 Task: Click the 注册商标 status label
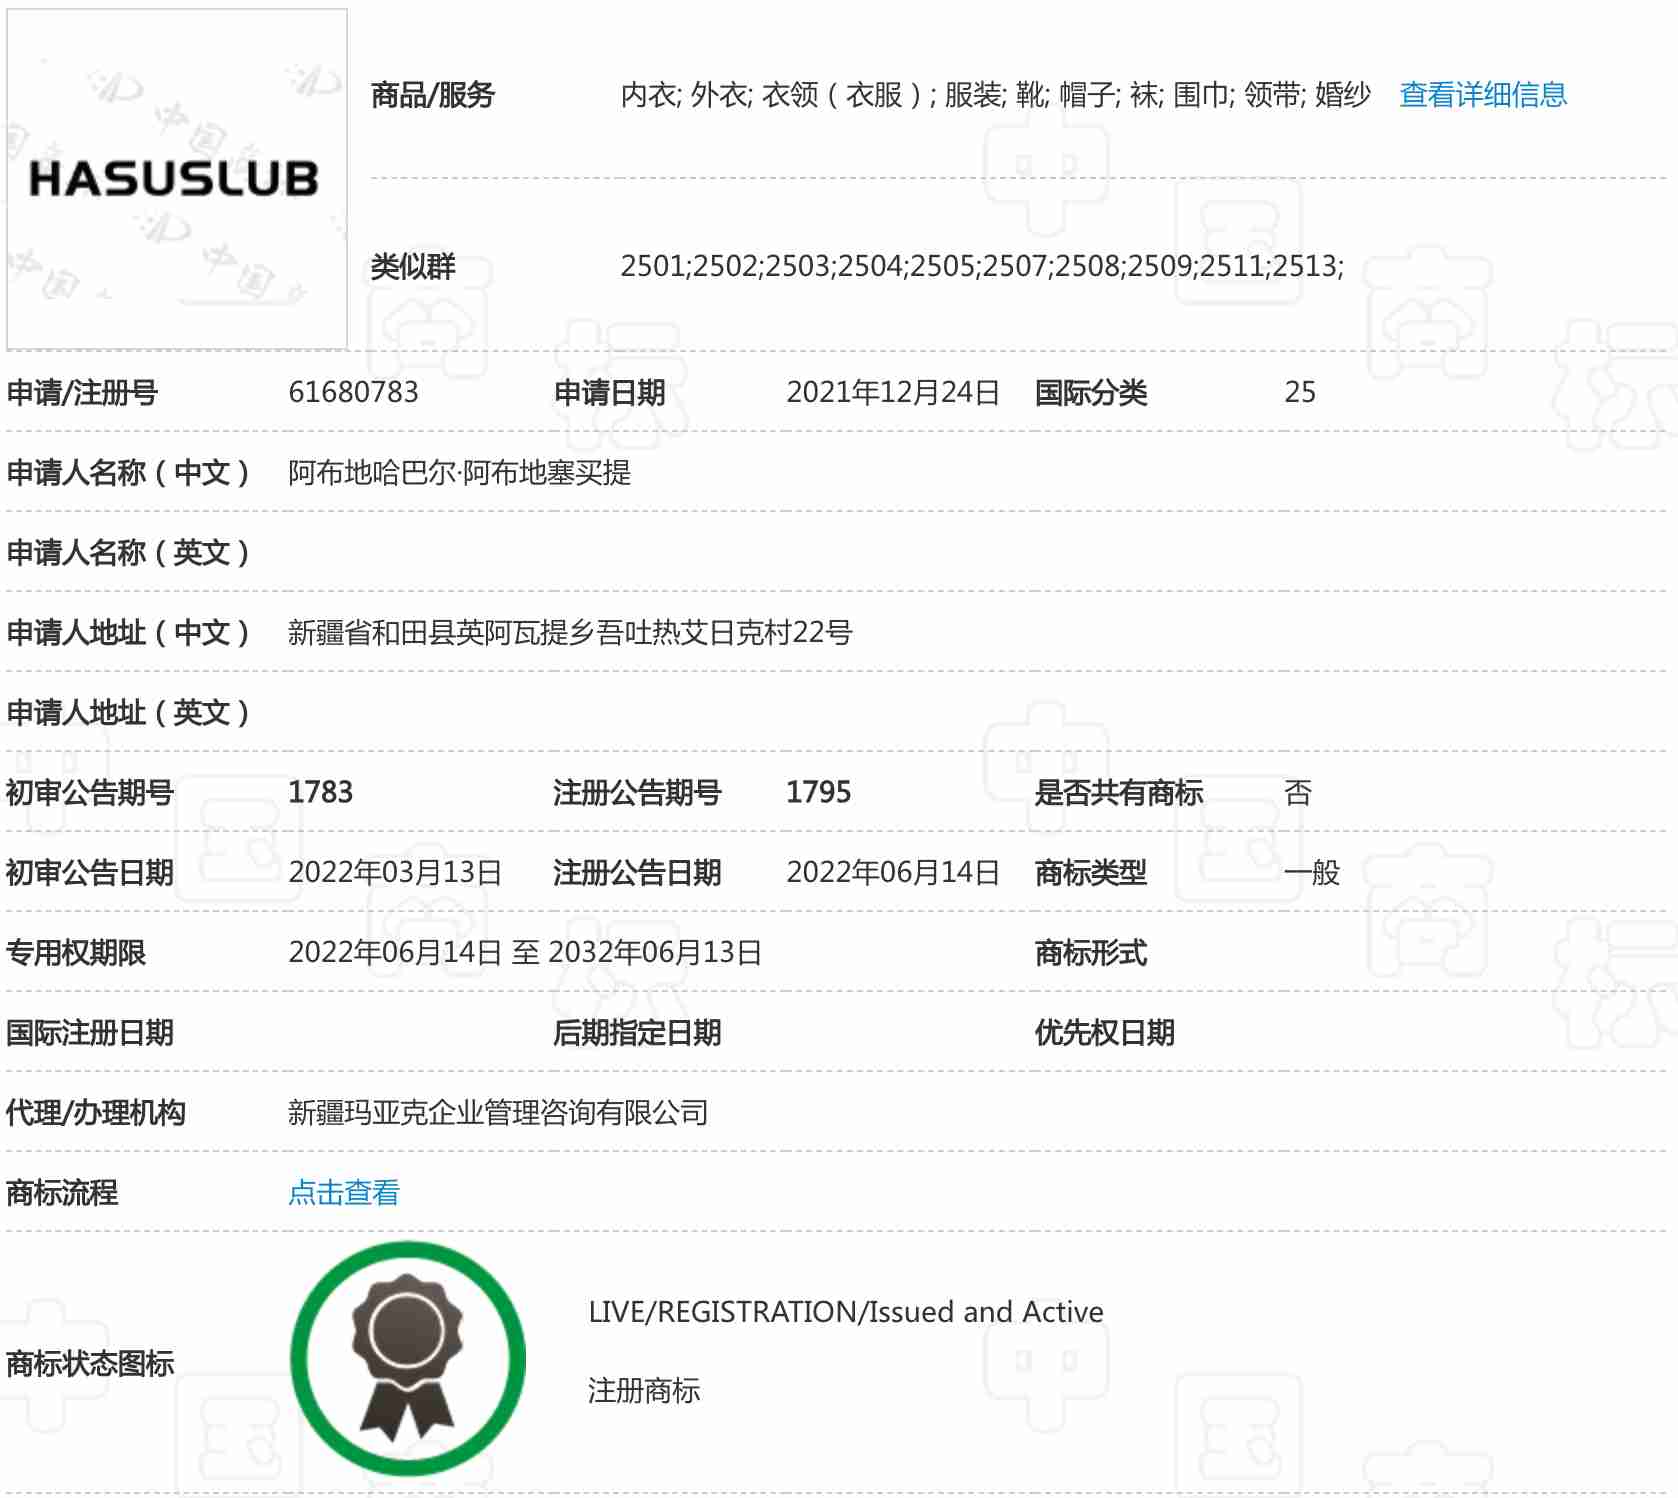(x=643, y=1390)
